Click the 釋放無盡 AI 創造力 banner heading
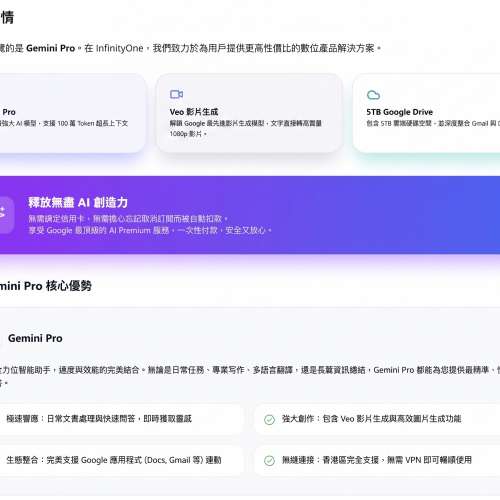 [78, 202]
